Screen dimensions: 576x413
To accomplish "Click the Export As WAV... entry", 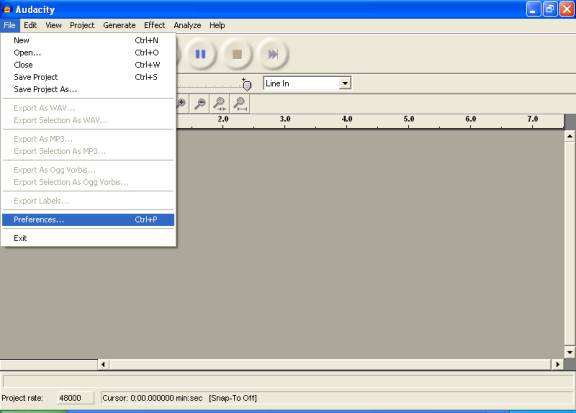I will (x=88, y=108).
